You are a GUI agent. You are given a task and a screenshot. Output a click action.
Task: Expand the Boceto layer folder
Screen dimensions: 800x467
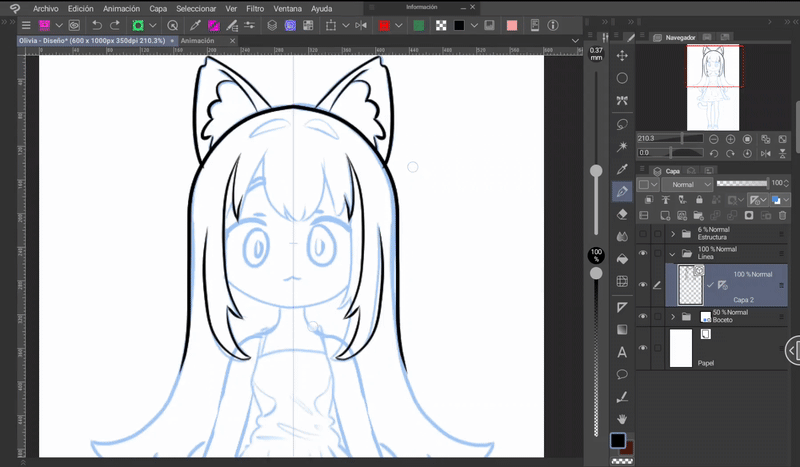[671, 316]
